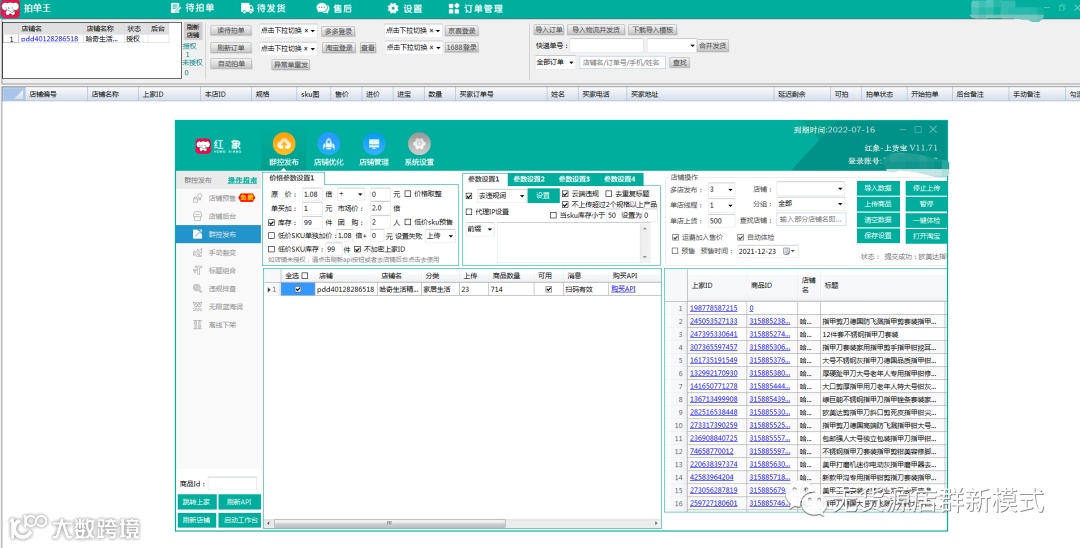Click the 手动裂变 sidebar icon

tap(198, 253)
